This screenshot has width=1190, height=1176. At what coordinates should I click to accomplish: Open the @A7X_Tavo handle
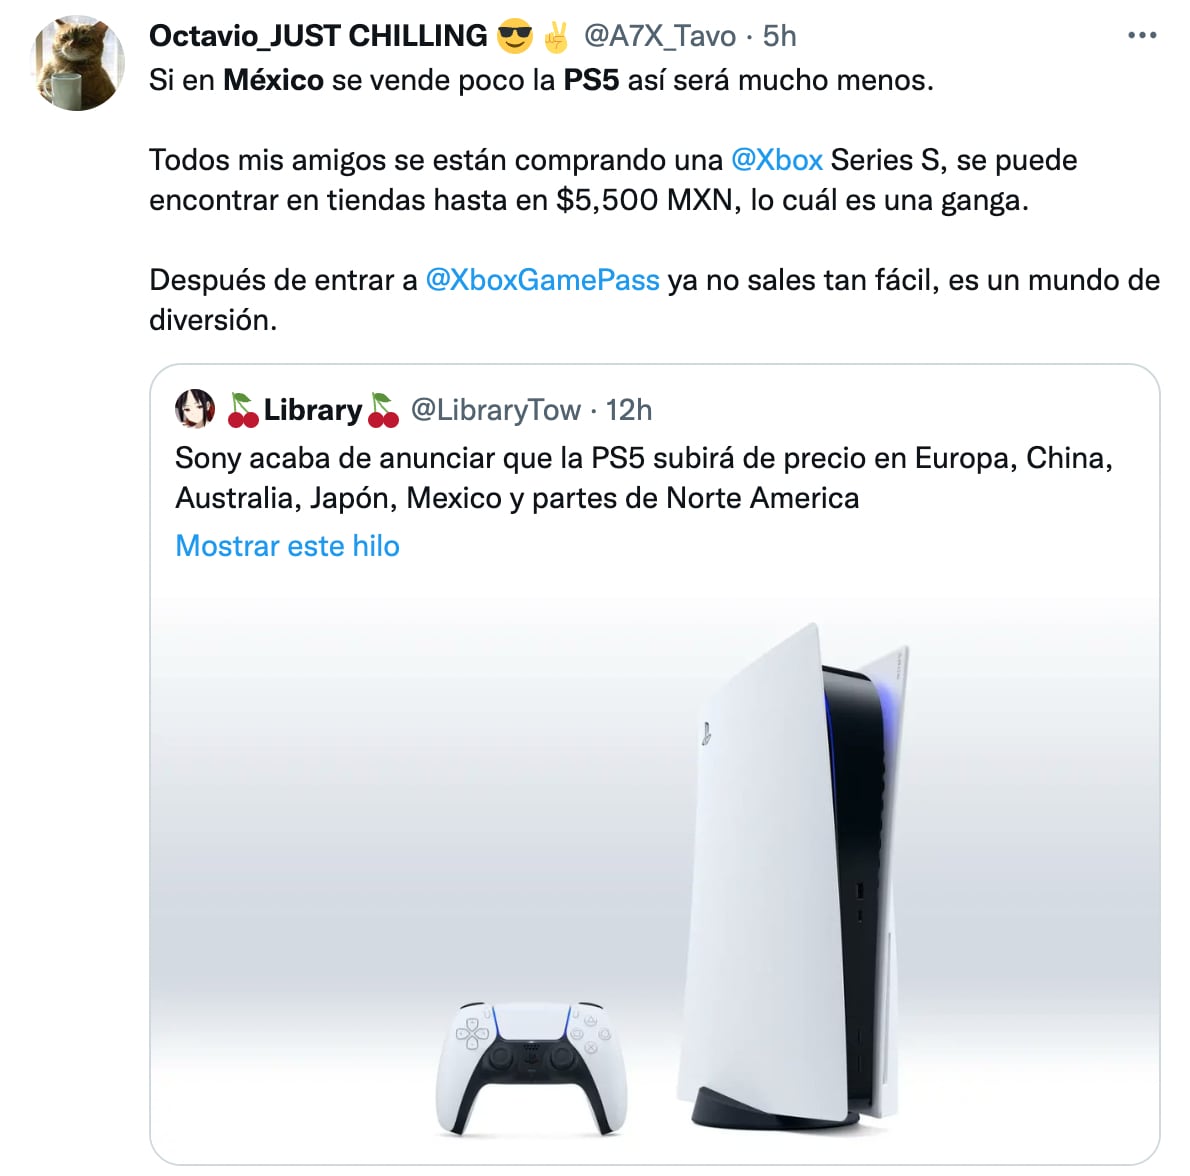pyautogui.click(x=660, y=36)
